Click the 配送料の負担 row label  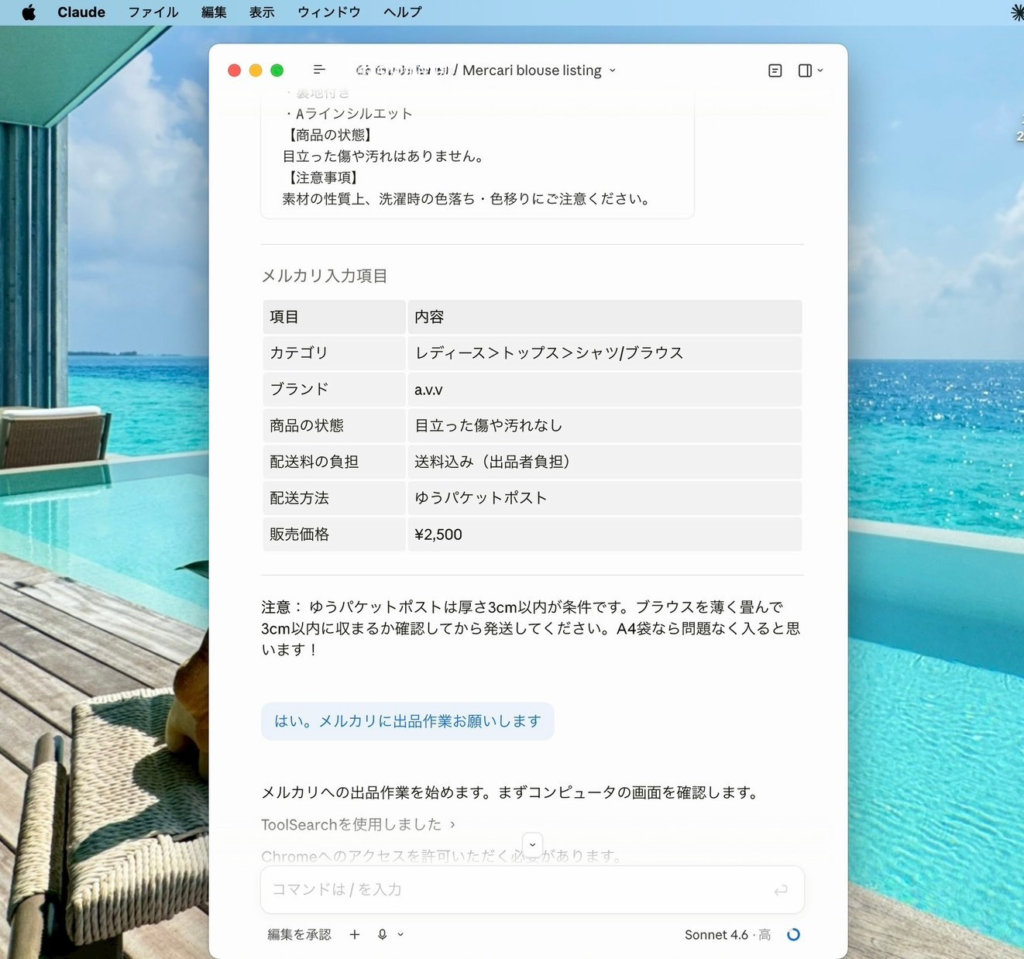coord(334,462)
